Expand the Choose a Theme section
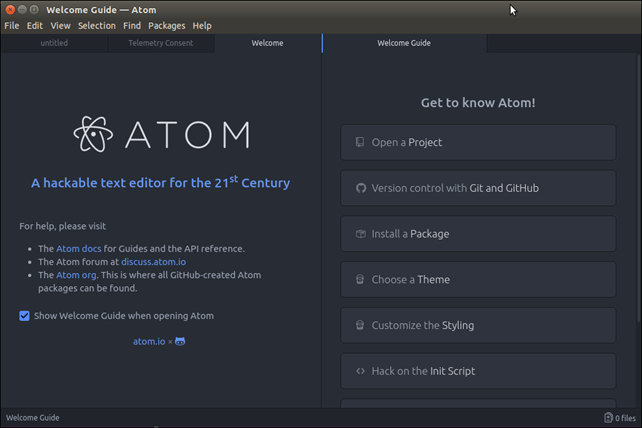642x428 pixels. tap(478, 280)
